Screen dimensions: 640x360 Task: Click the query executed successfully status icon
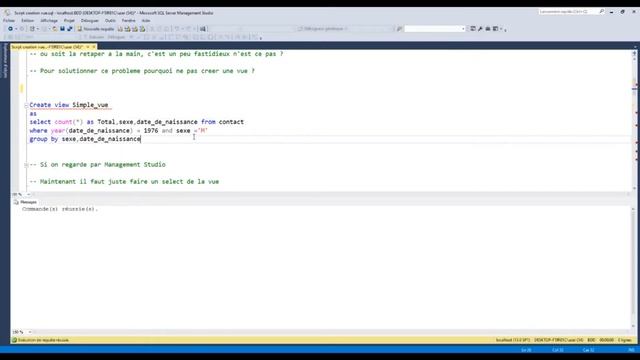point(15,340)
